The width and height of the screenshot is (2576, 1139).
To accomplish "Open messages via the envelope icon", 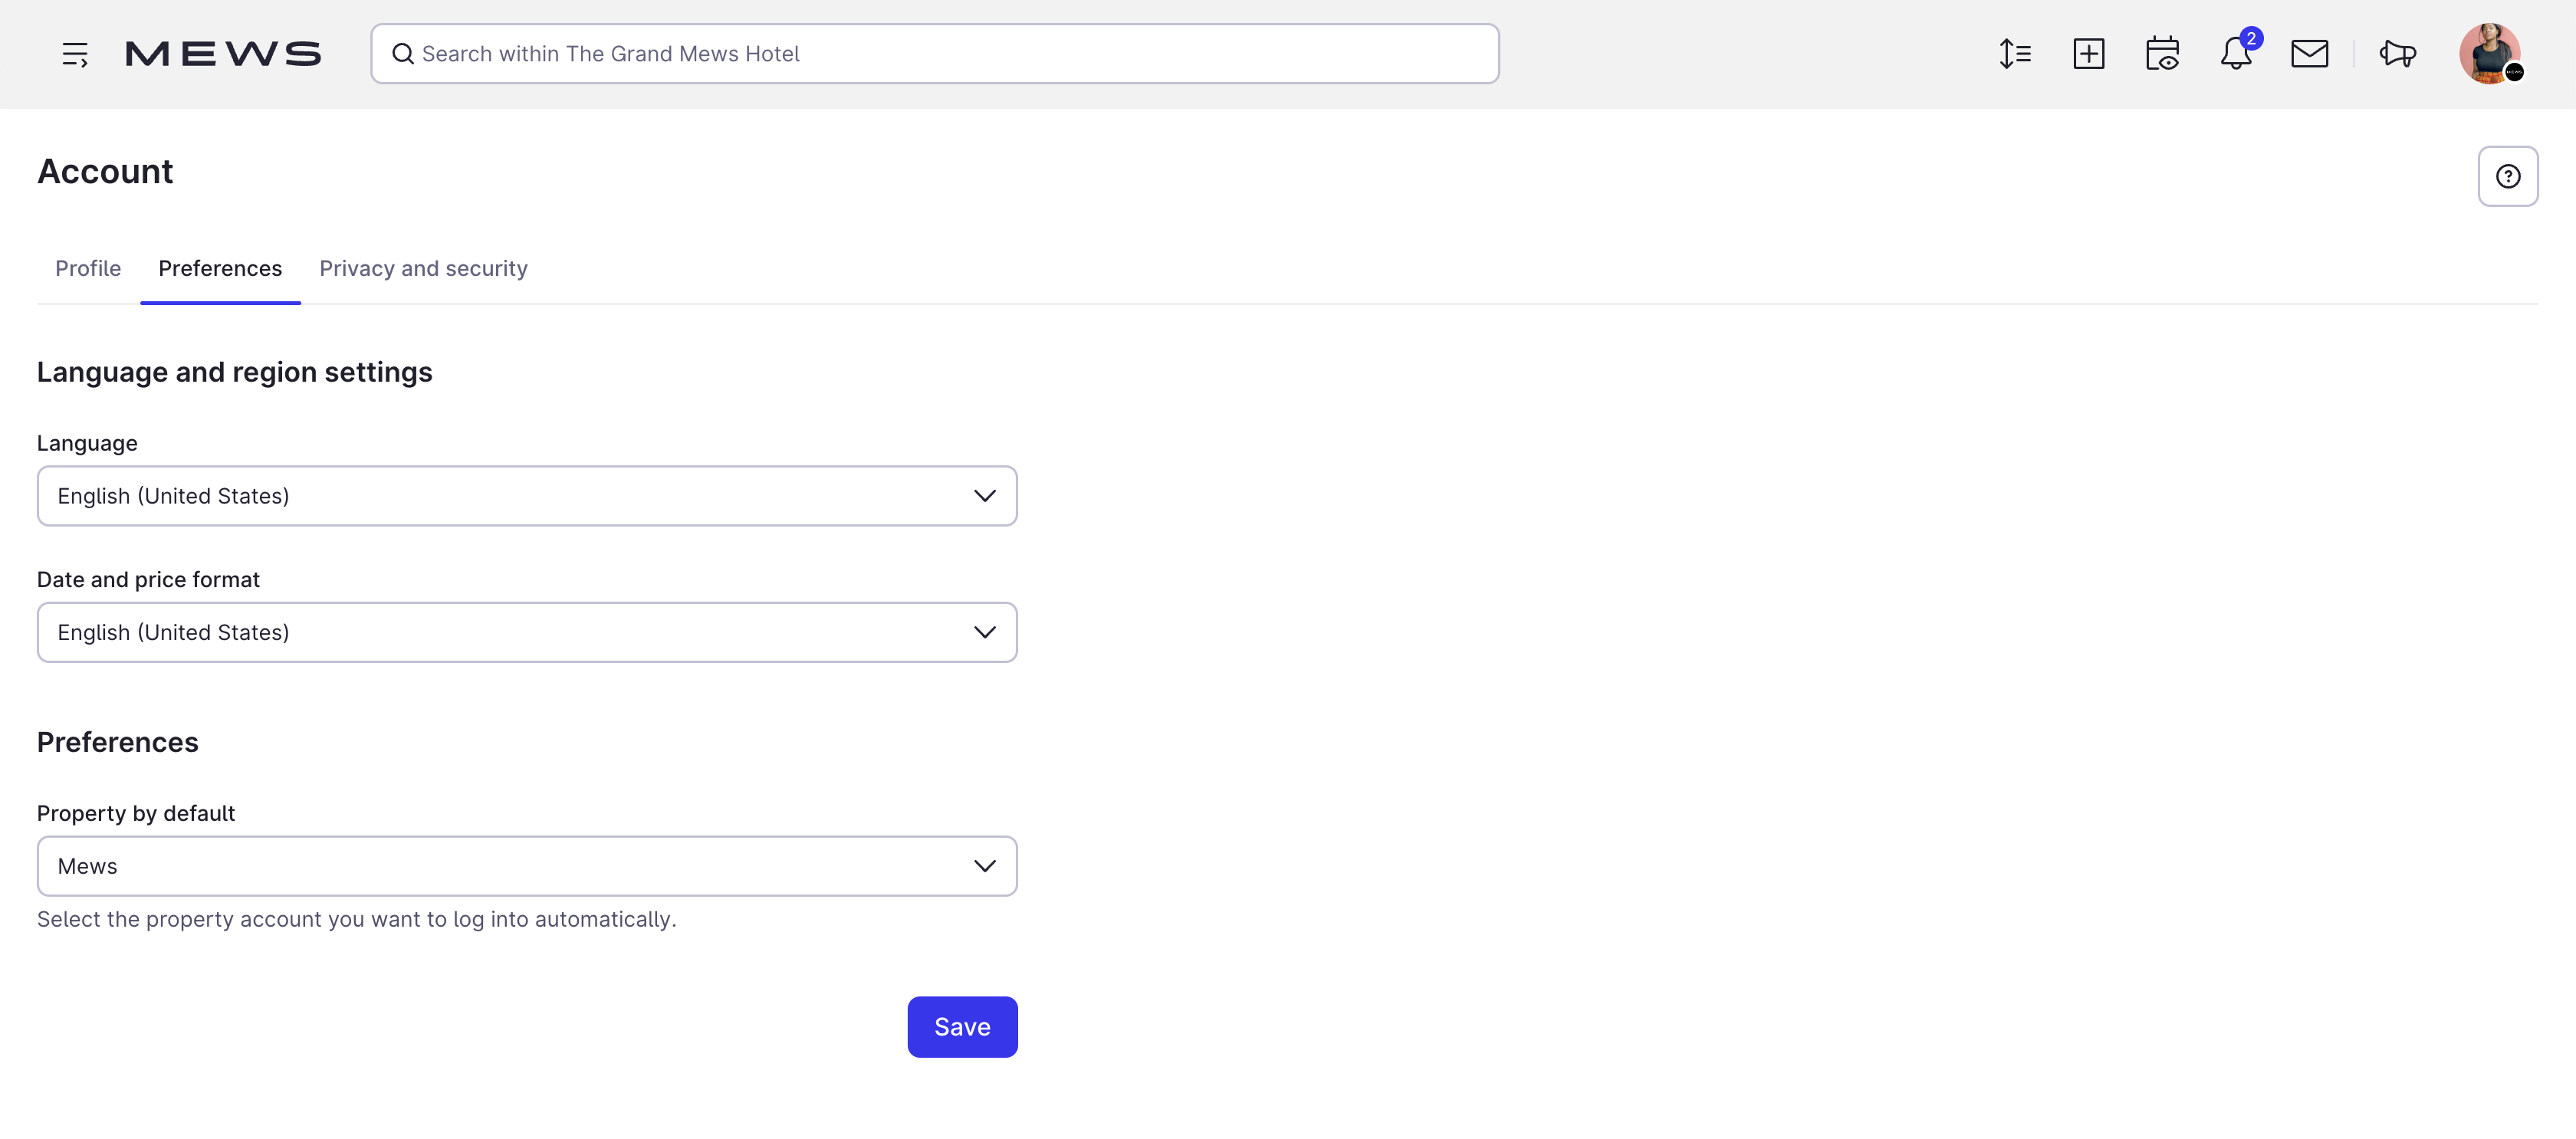I will click(2310, 54).
